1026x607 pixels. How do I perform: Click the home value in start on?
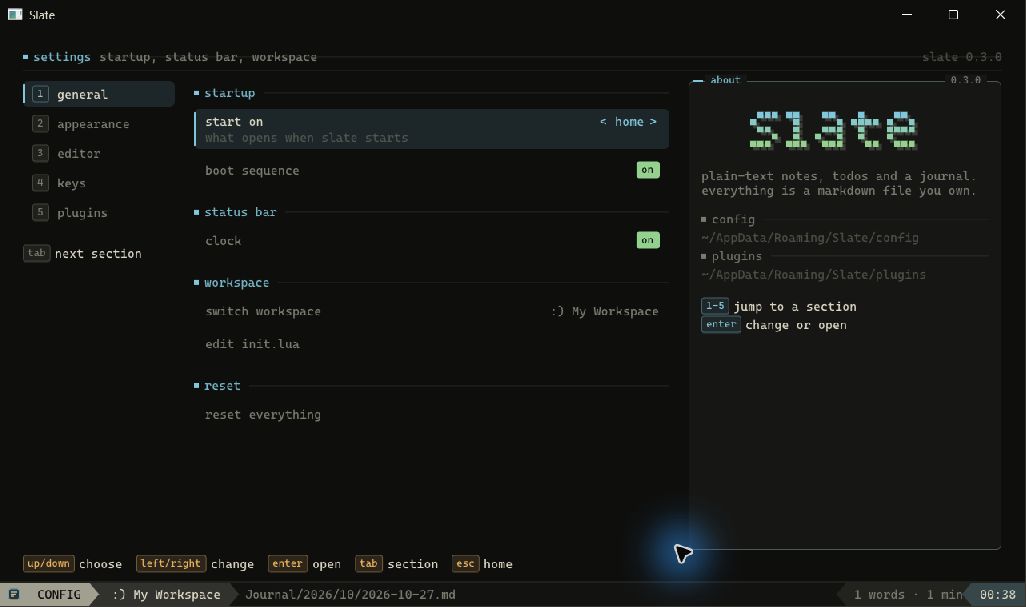[x=629, y=122]
